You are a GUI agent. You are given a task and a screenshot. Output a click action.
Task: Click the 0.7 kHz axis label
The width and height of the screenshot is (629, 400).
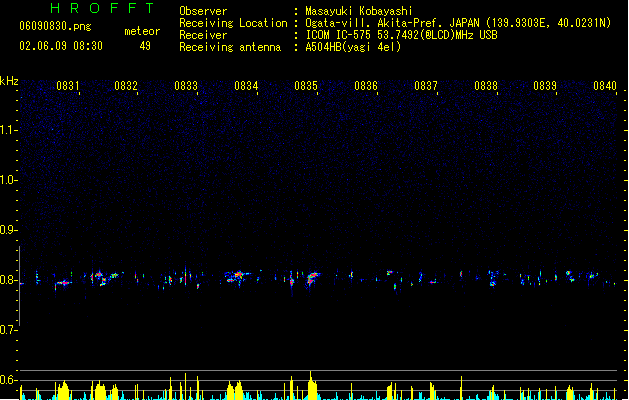coord(7,330)
